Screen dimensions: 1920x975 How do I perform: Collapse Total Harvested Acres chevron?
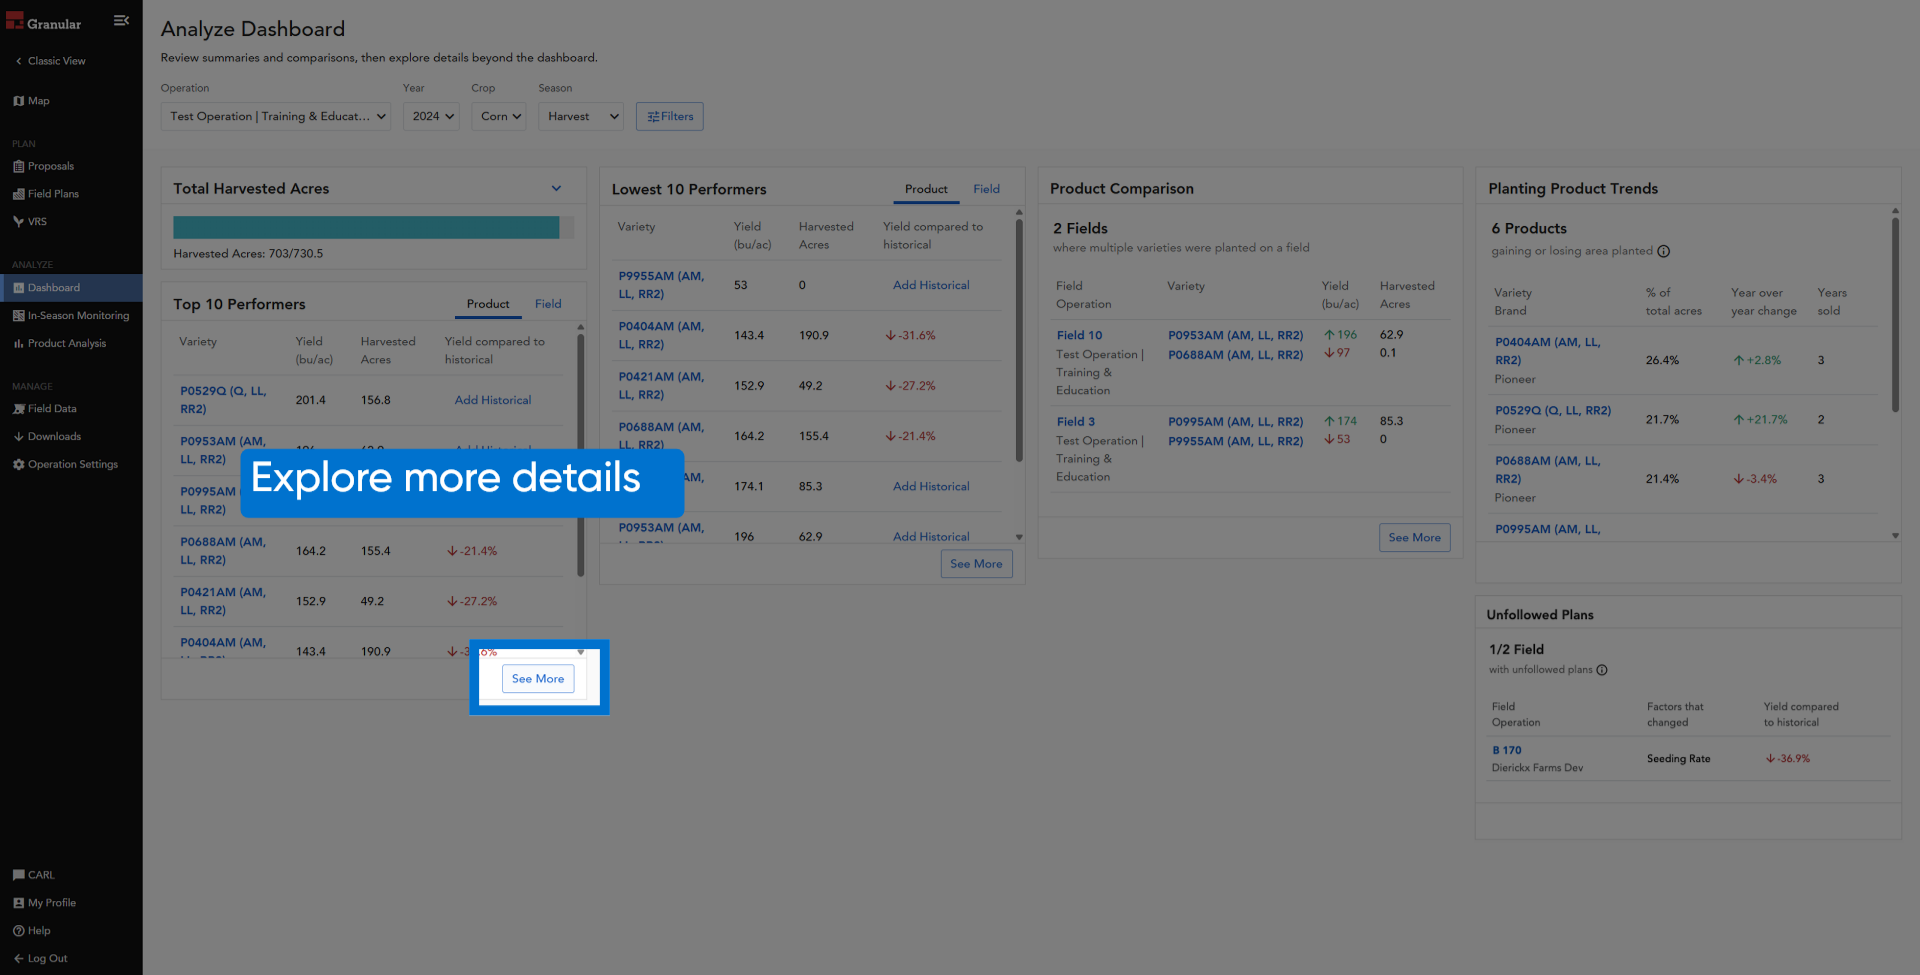[556, 189]
